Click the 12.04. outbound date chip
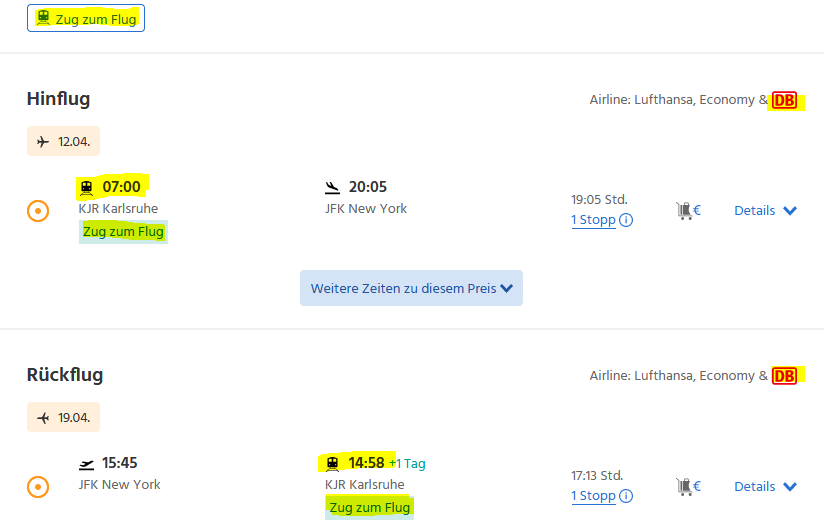 pos(63,142)
